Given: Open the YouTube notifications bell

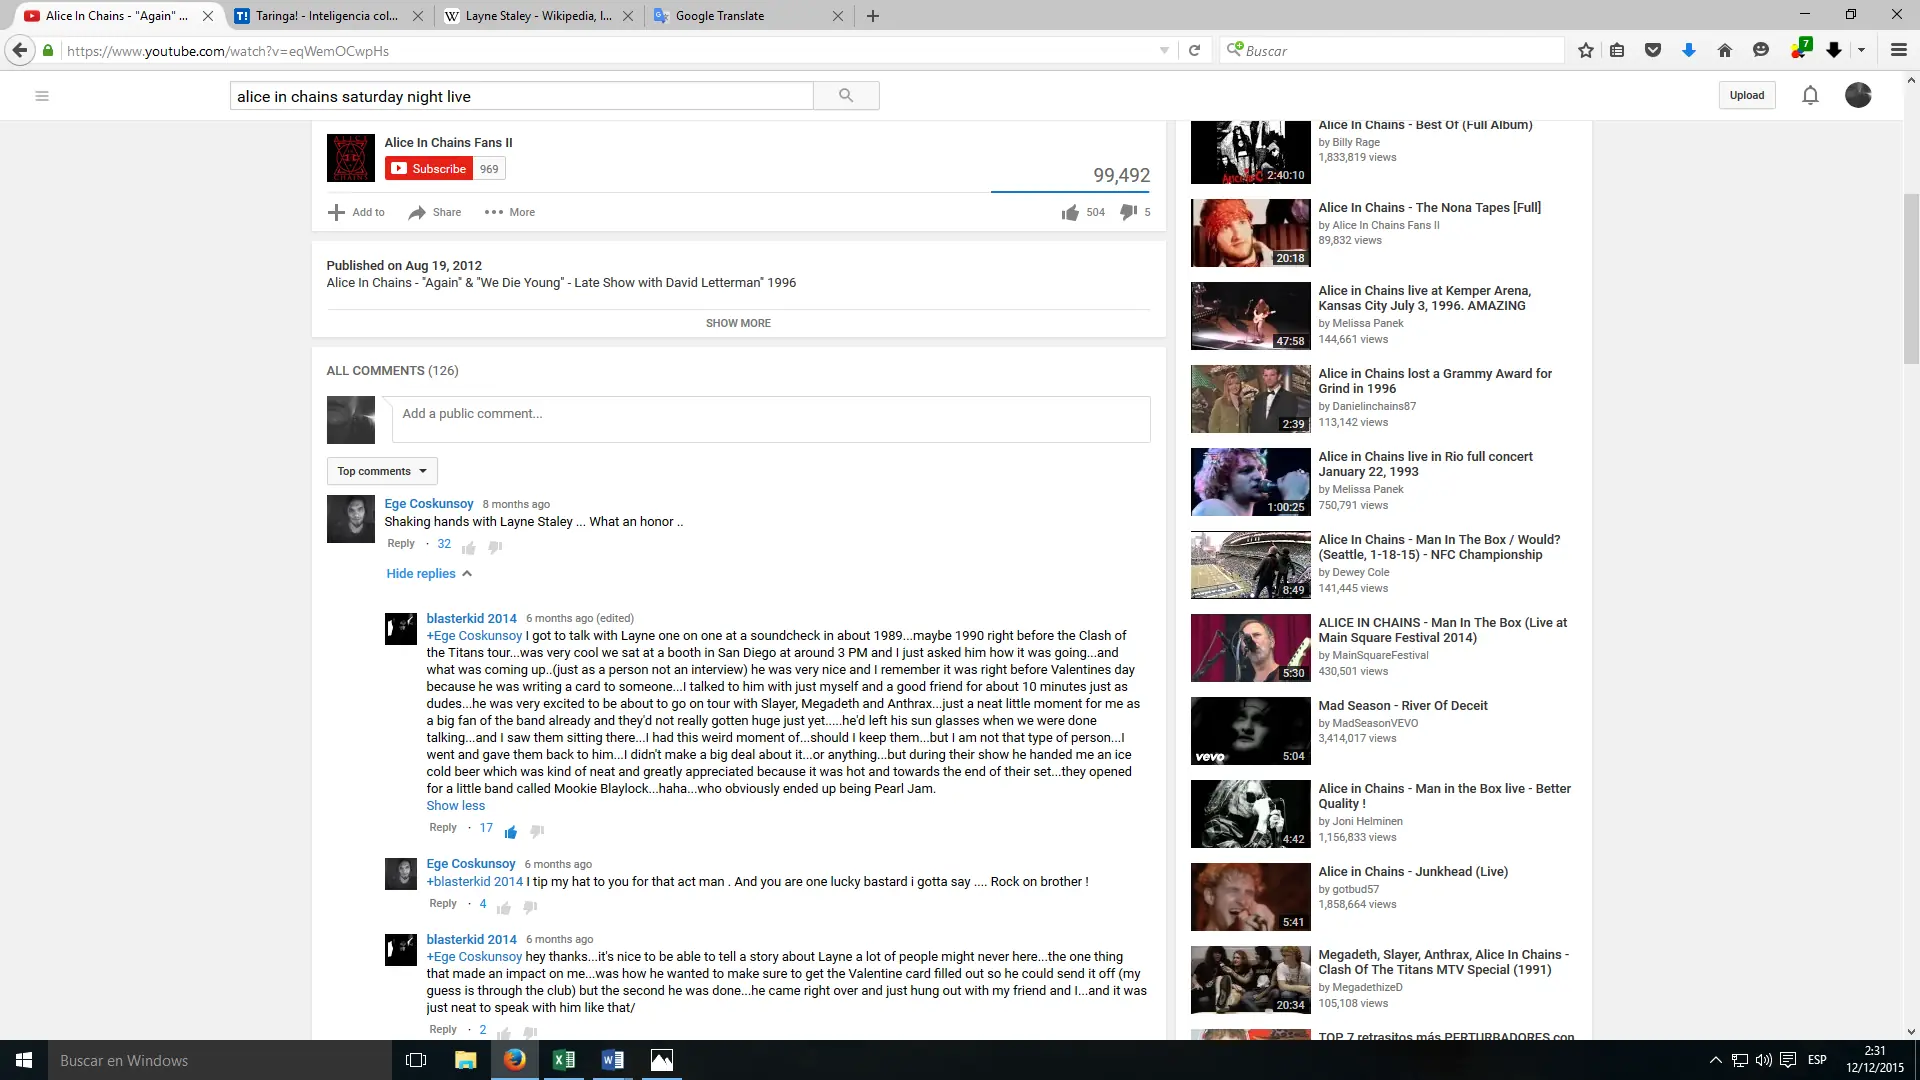Looking at the screenshot, I should 1810,95.
